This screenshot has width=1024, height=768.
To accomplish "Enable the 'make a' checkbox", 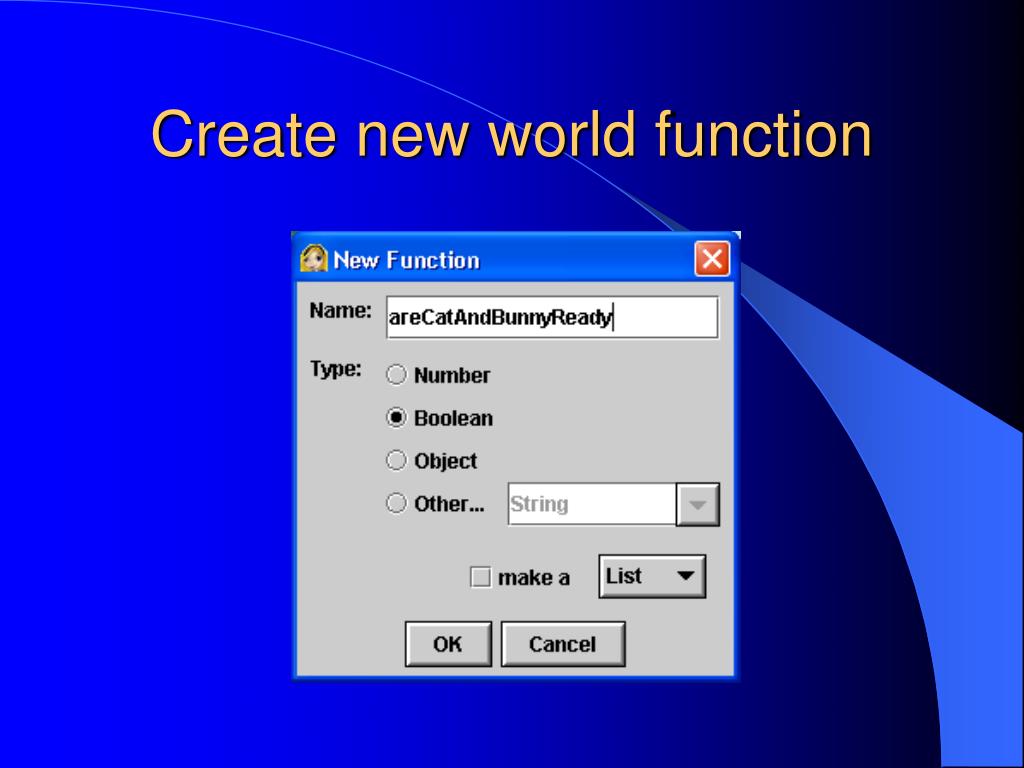I will point(481,577).
